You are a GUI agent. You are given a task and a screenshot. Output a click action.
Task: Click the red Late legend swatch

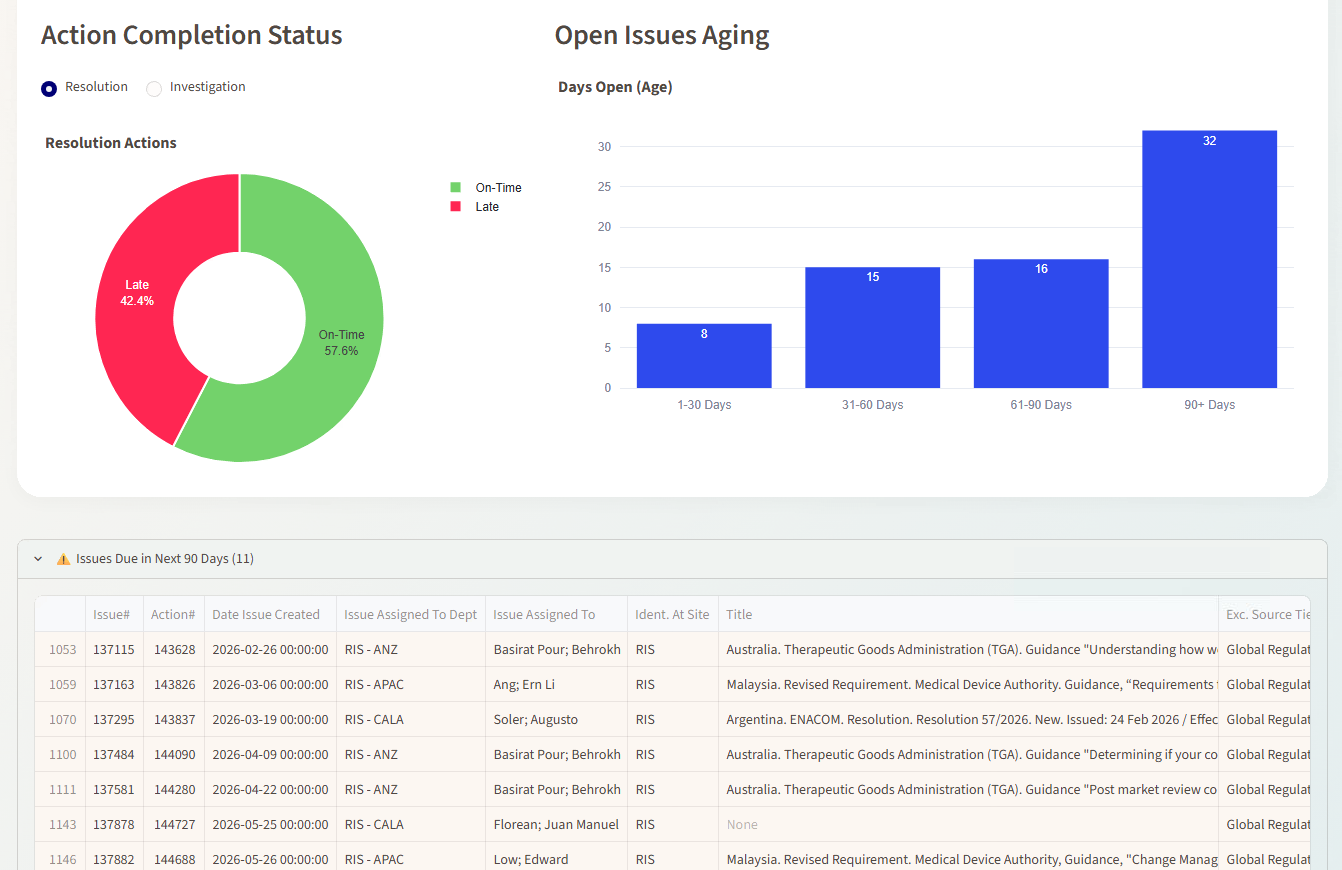point(456,206)
